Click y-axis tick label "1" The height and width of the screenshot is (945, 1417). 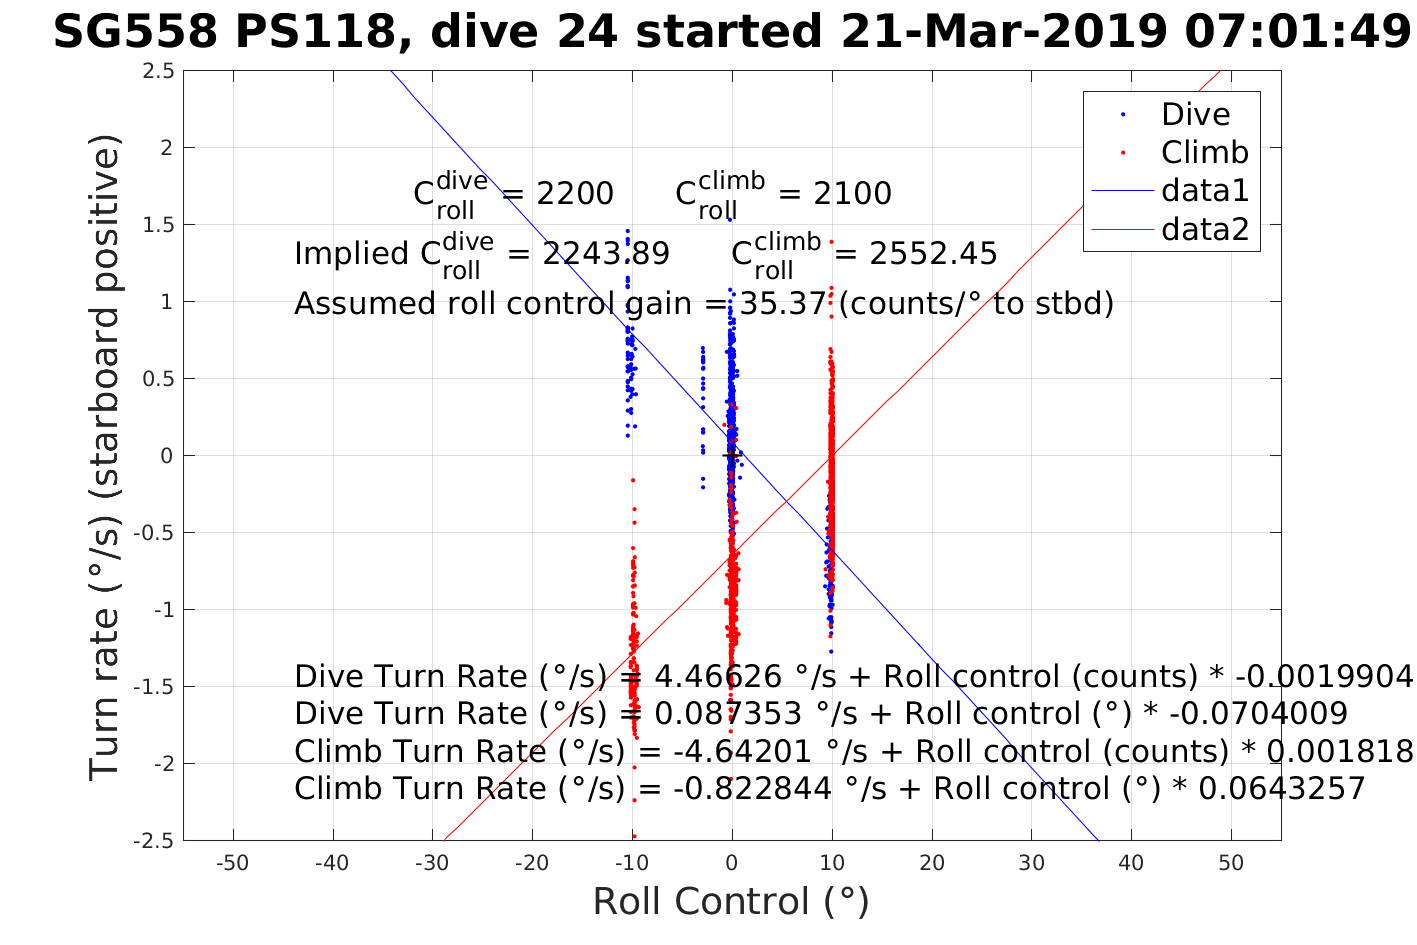point(167,302)
